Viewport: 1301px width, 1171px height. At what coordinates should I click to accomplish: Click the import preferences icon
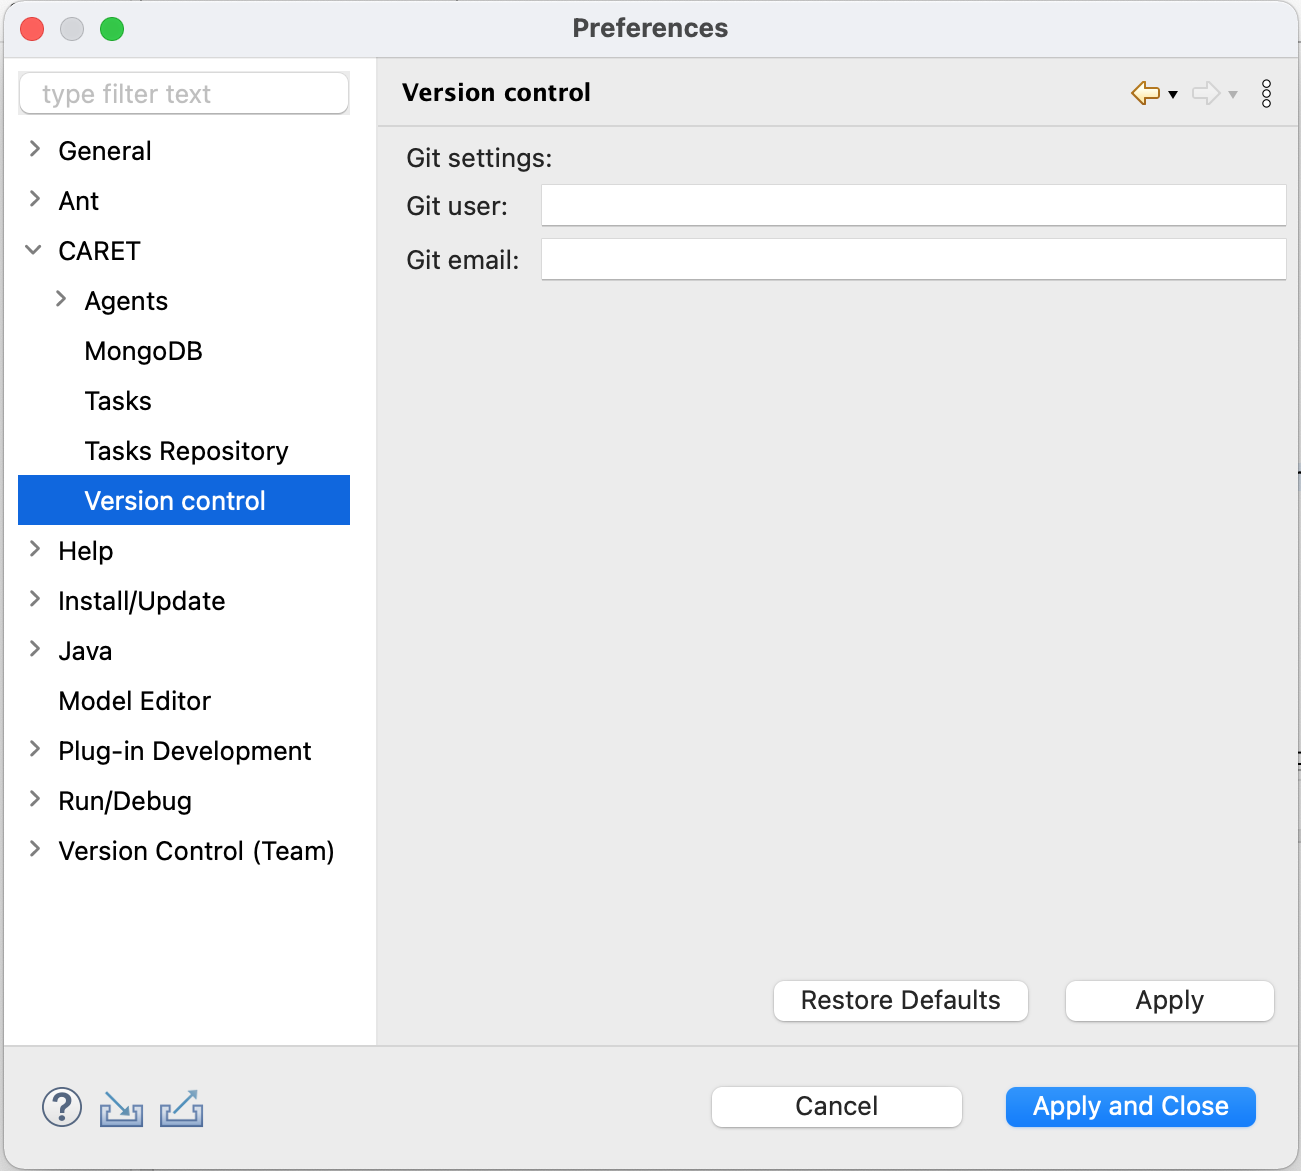tap(120, 1107)
